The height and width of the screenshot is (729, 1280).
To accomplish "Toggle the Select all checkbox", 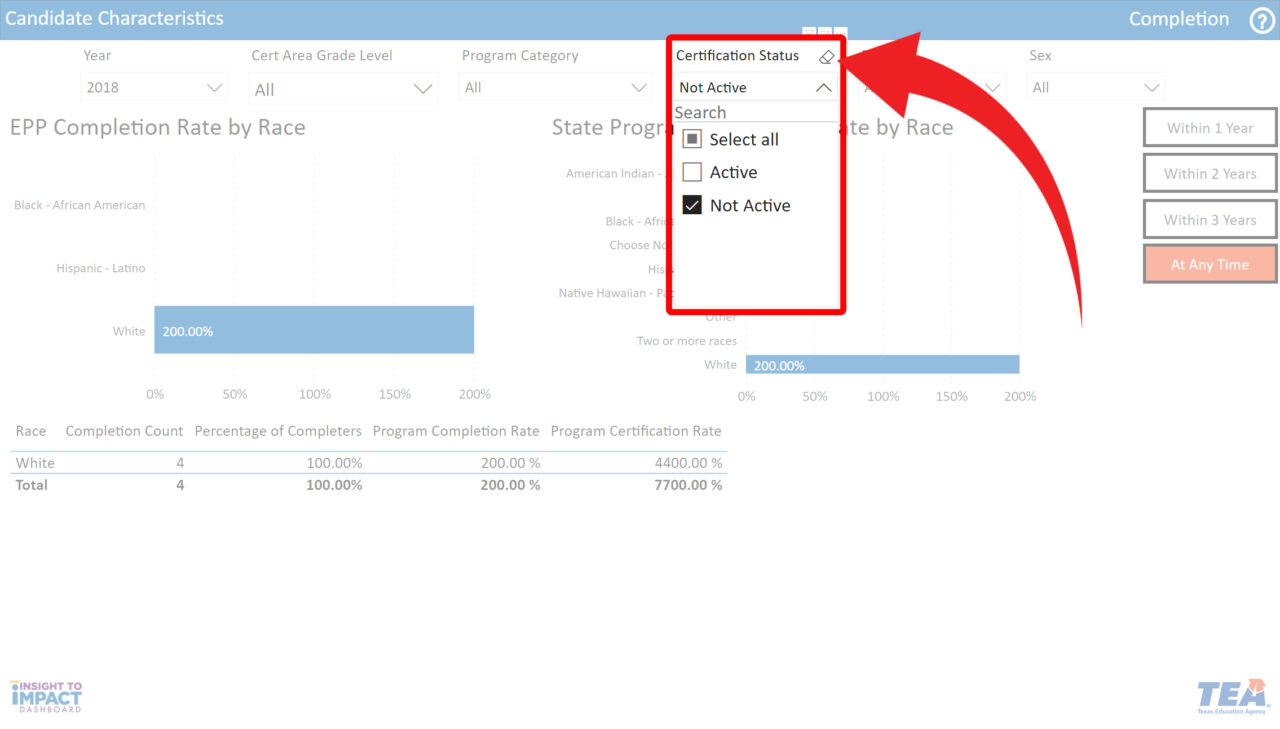I will (x=692, y=140).
